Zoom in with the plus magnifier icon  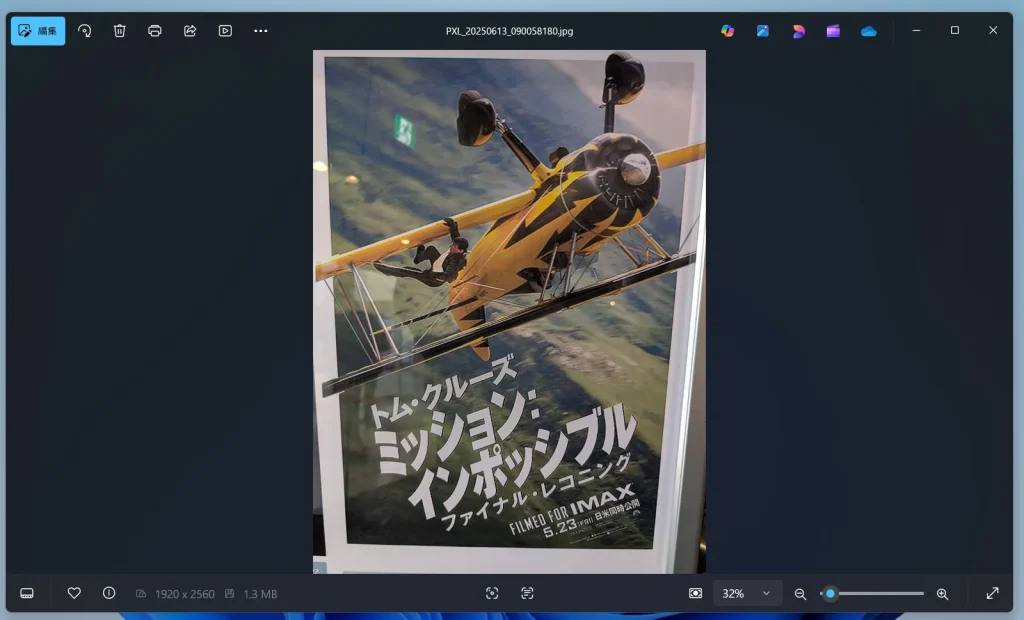tap(942, 594)
